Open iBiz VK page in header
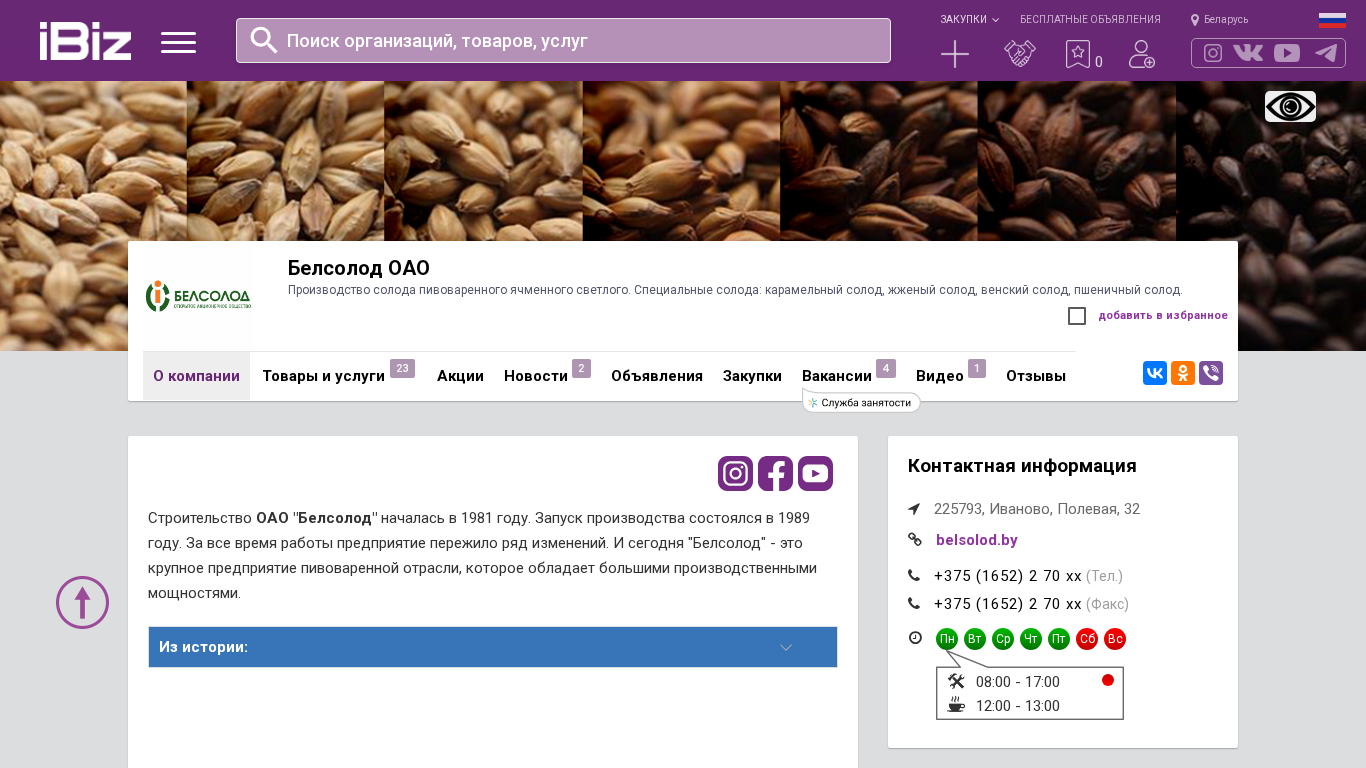This screenshot has width=1366, height=768. (1248, 53)
